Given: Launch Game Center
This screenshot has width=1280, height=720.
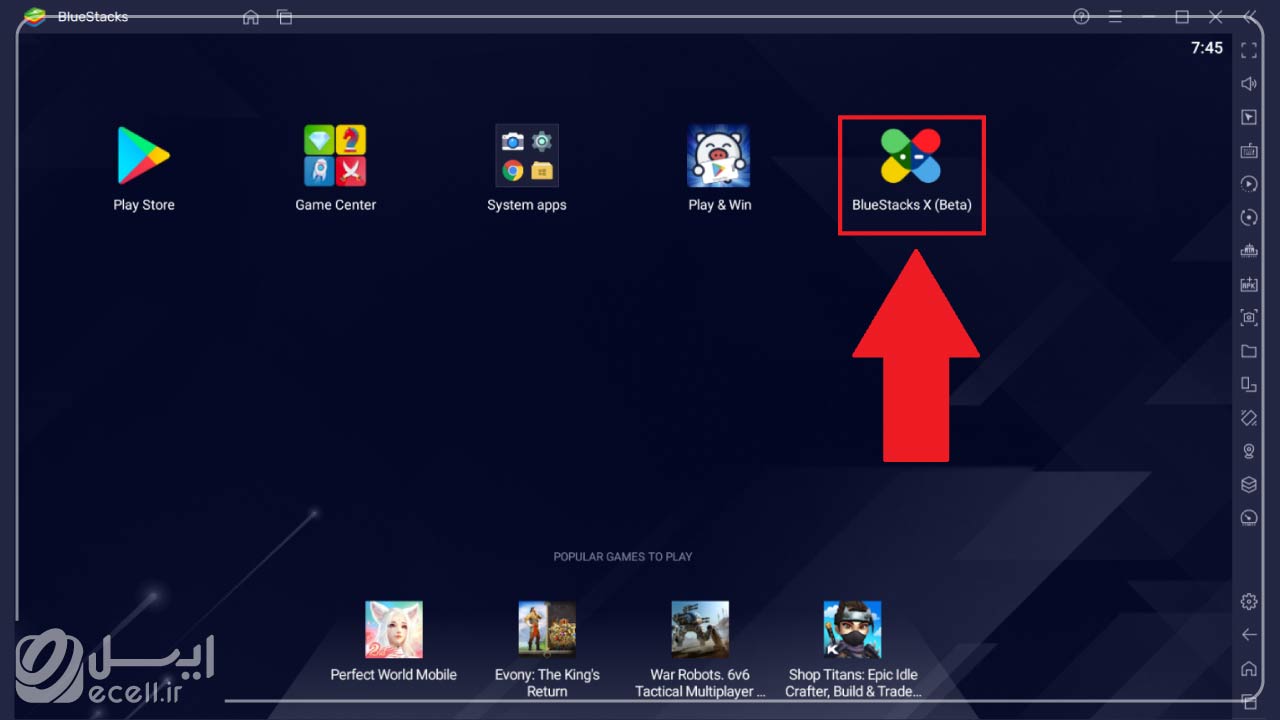Looking at the screenshot, I should pos(335,157).
